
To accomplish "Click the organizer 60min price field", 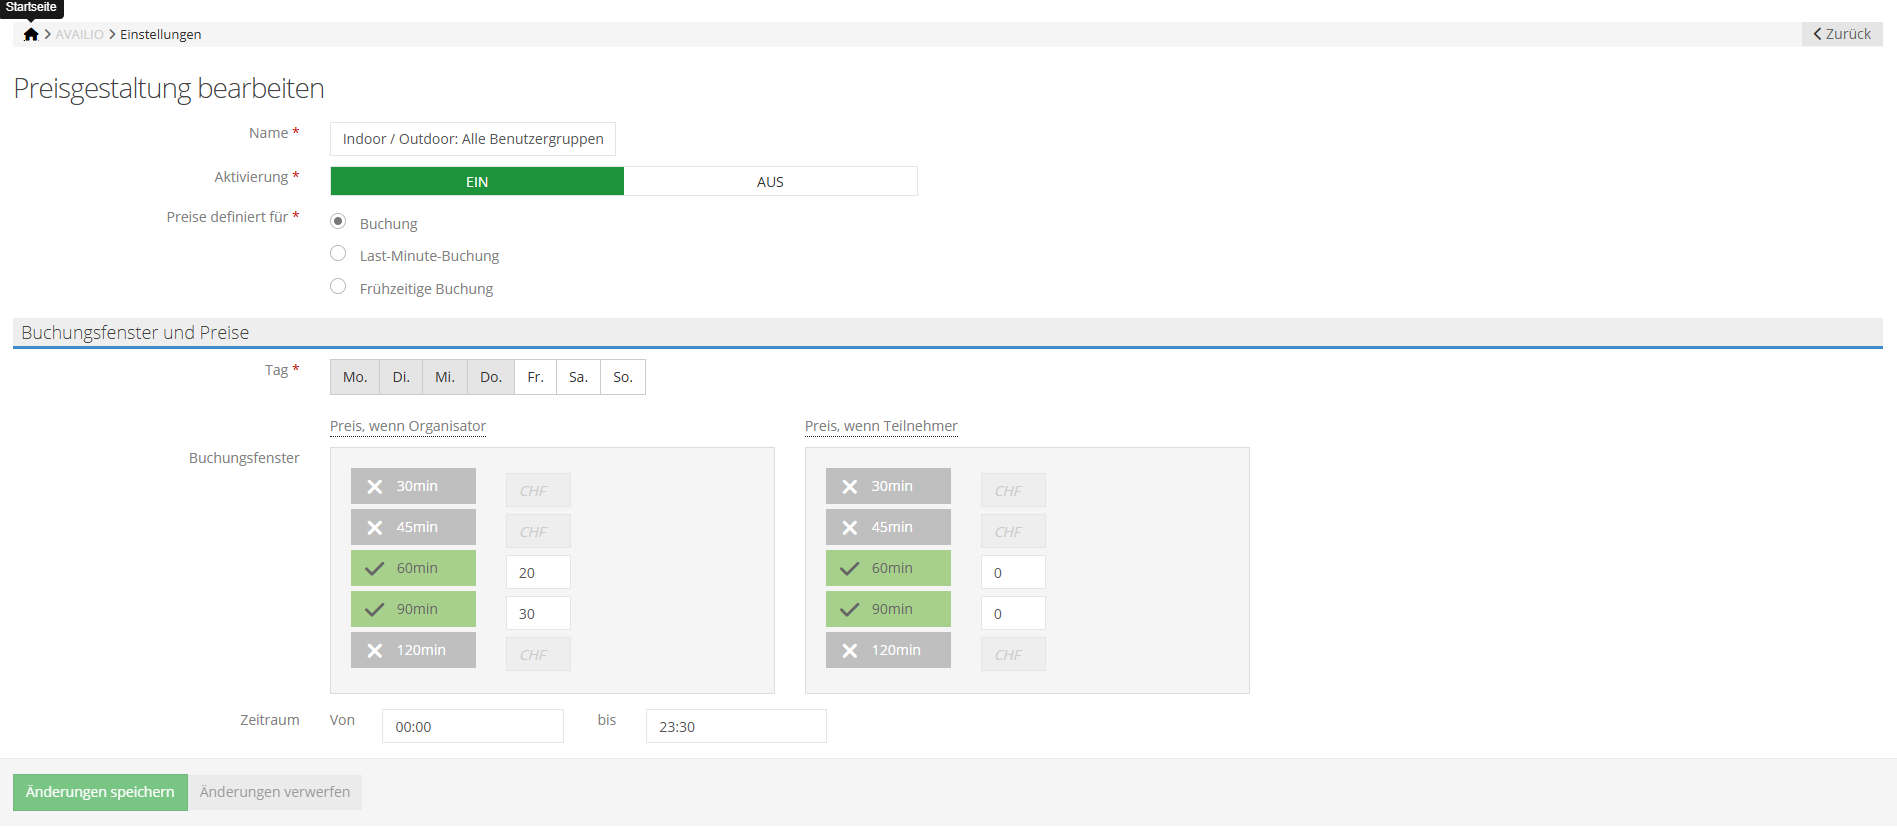I will pyautogui.click(x=538, y=573).
